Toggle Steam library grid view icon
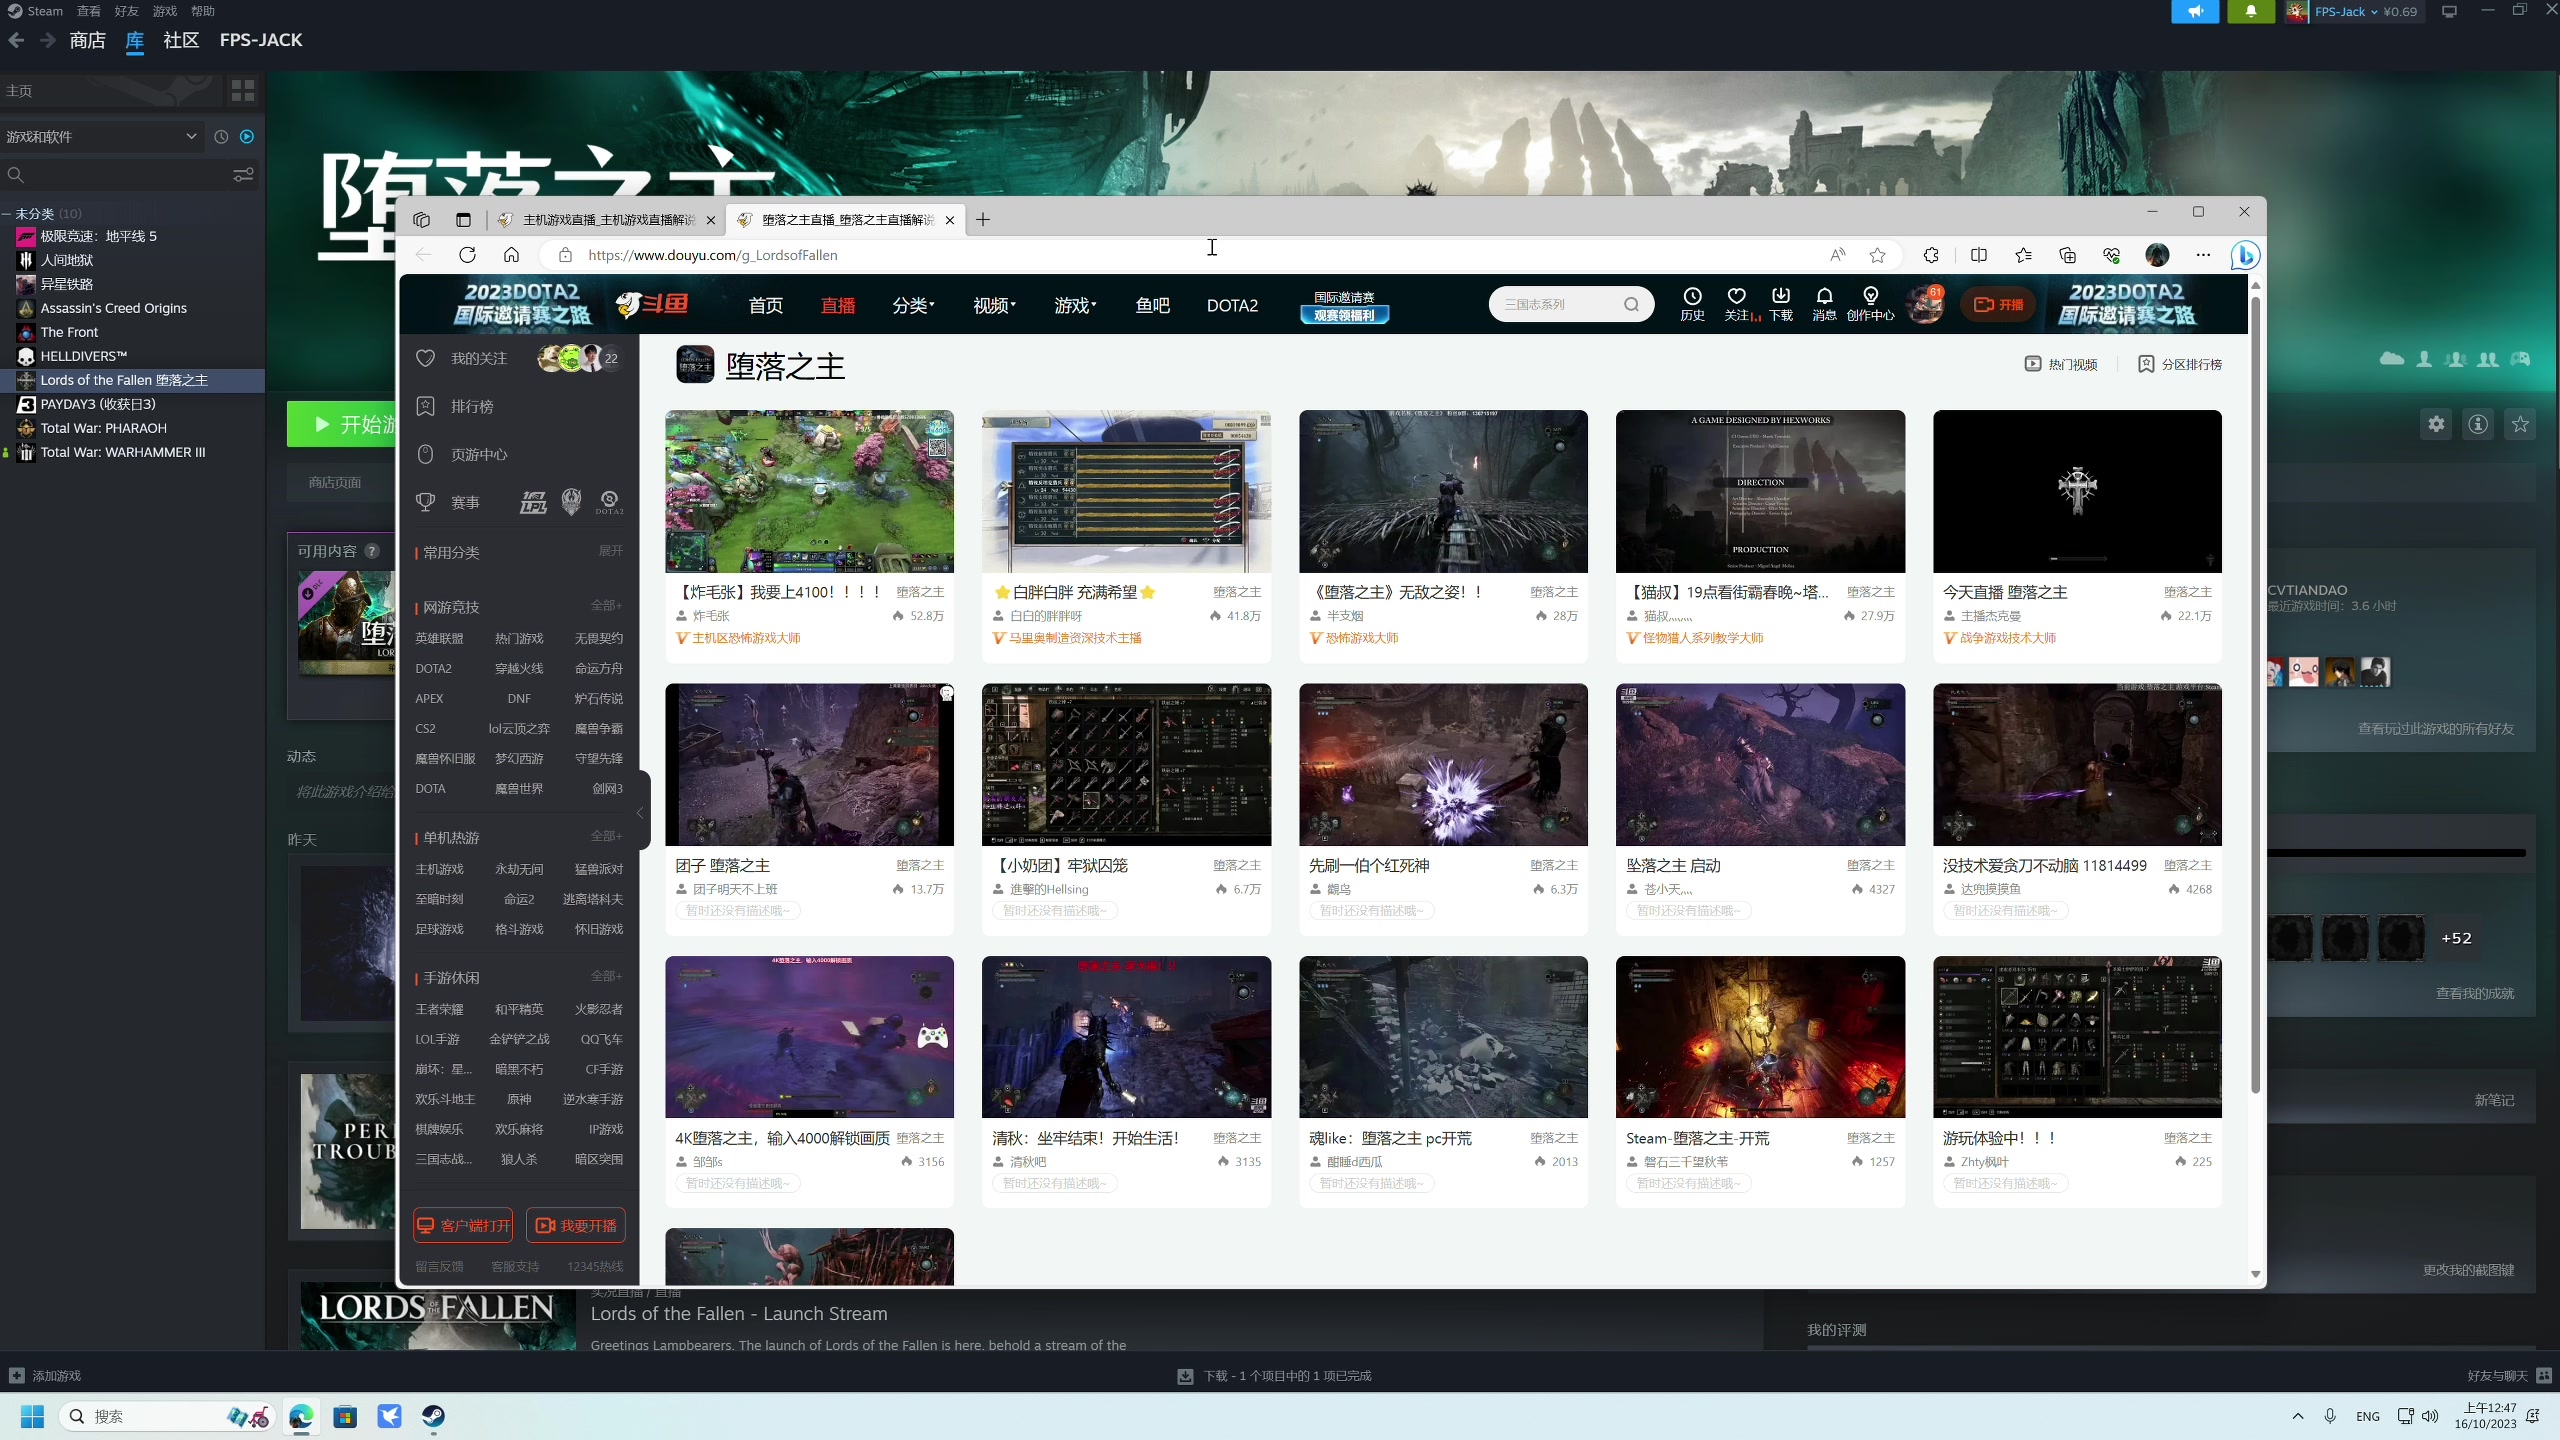Viewport: 2560px width, 1440px height. pyautogui.click(x=243, y=91)
